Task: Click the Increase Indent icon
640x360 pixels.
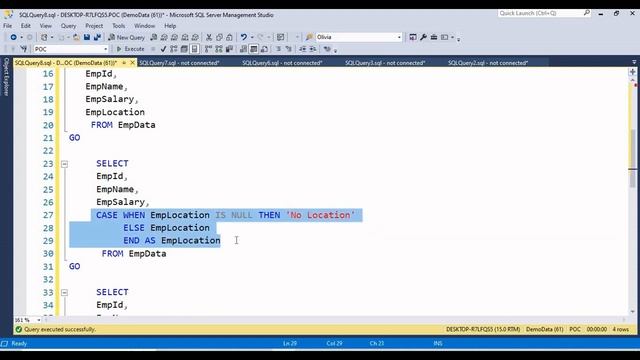Action: (313, 49)
